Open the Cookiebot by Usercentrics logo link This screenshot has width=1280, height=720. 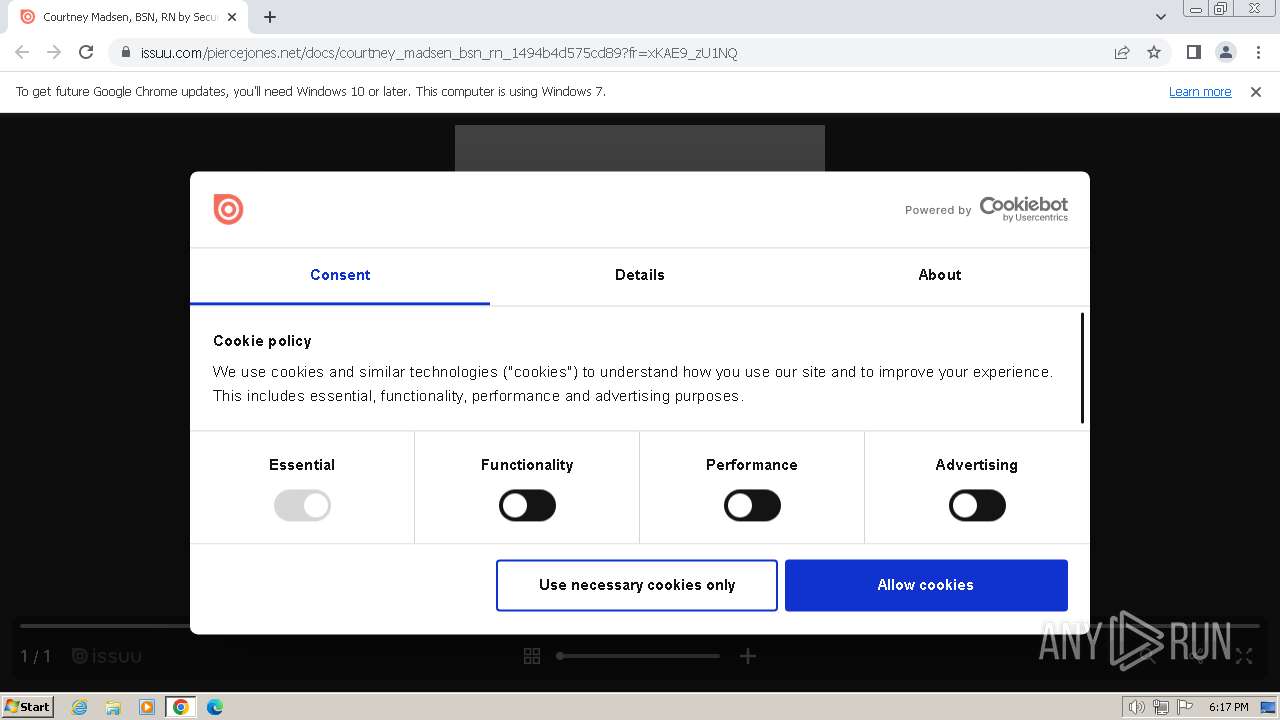(1023, 209)
